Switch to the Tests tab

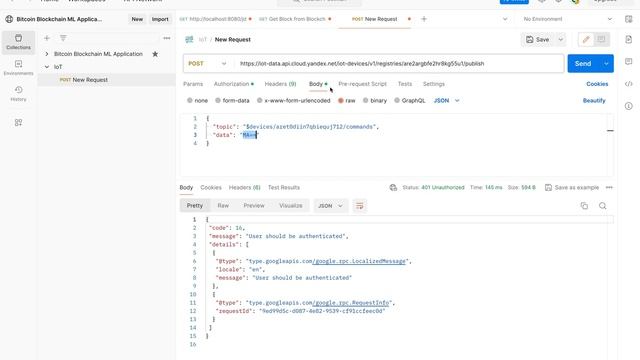point(404,84)
